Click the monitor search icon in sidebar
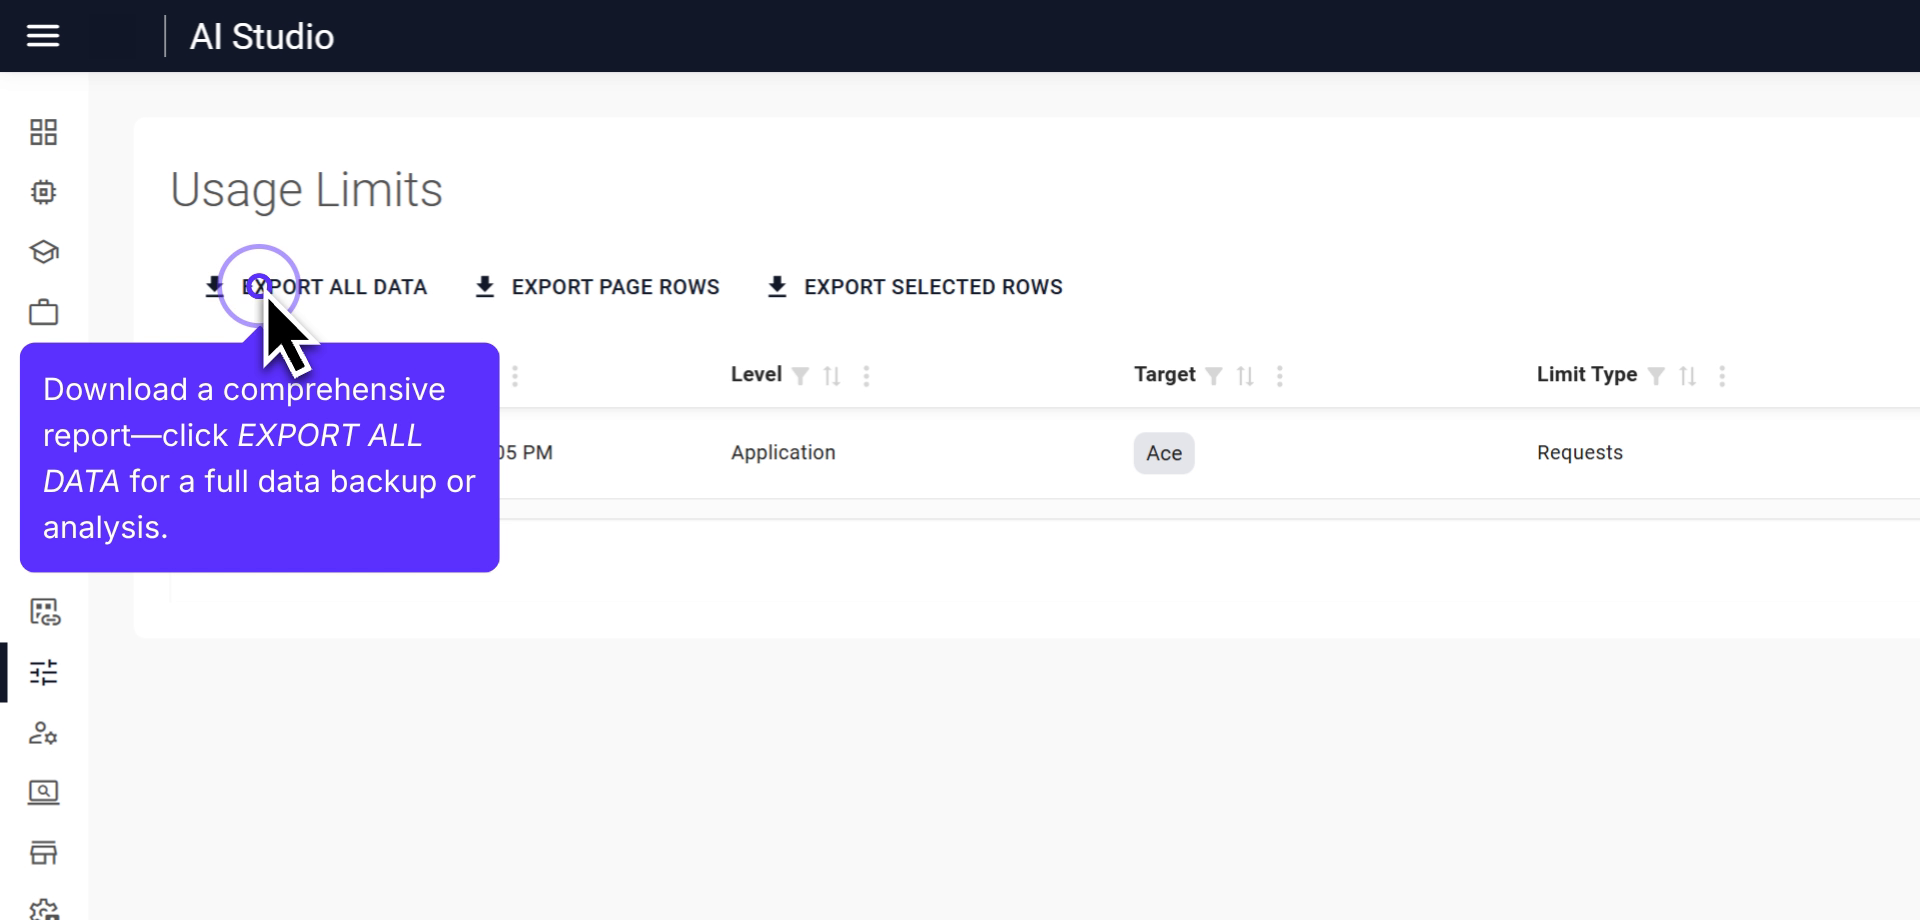The width and height of the screenshot is (1920, 920). (43, 793)
